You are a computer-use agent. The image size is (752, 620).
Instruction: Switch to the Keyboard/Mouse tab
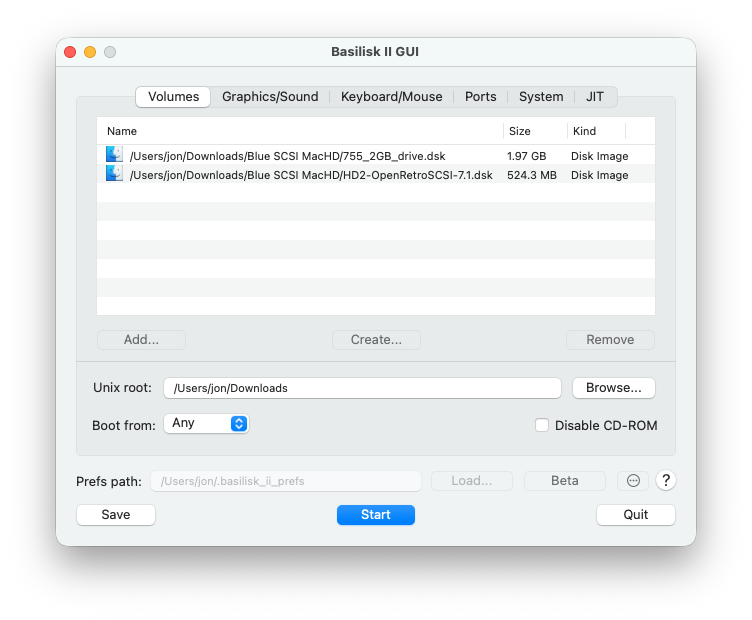pyautogui.click(x=391, y=97)
